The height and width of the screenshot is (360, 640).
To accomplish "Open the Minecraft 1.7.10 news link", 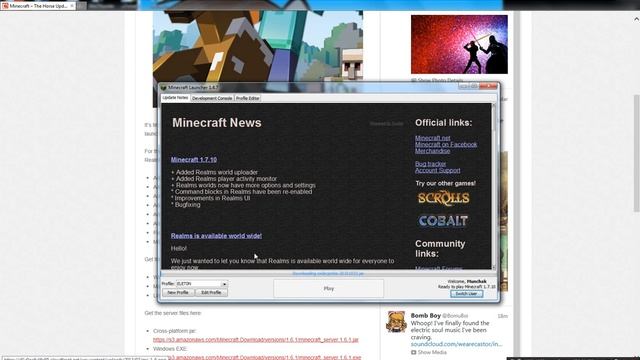I will (x=194, y=160).
